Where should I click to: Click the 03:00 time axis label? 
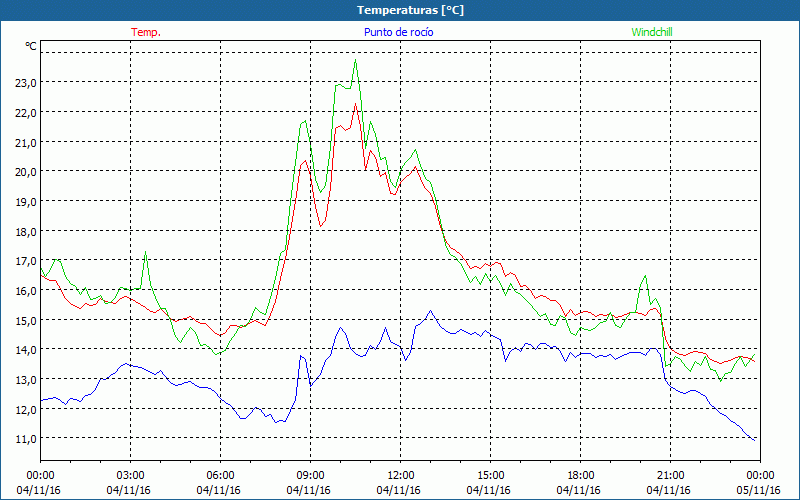131,476
